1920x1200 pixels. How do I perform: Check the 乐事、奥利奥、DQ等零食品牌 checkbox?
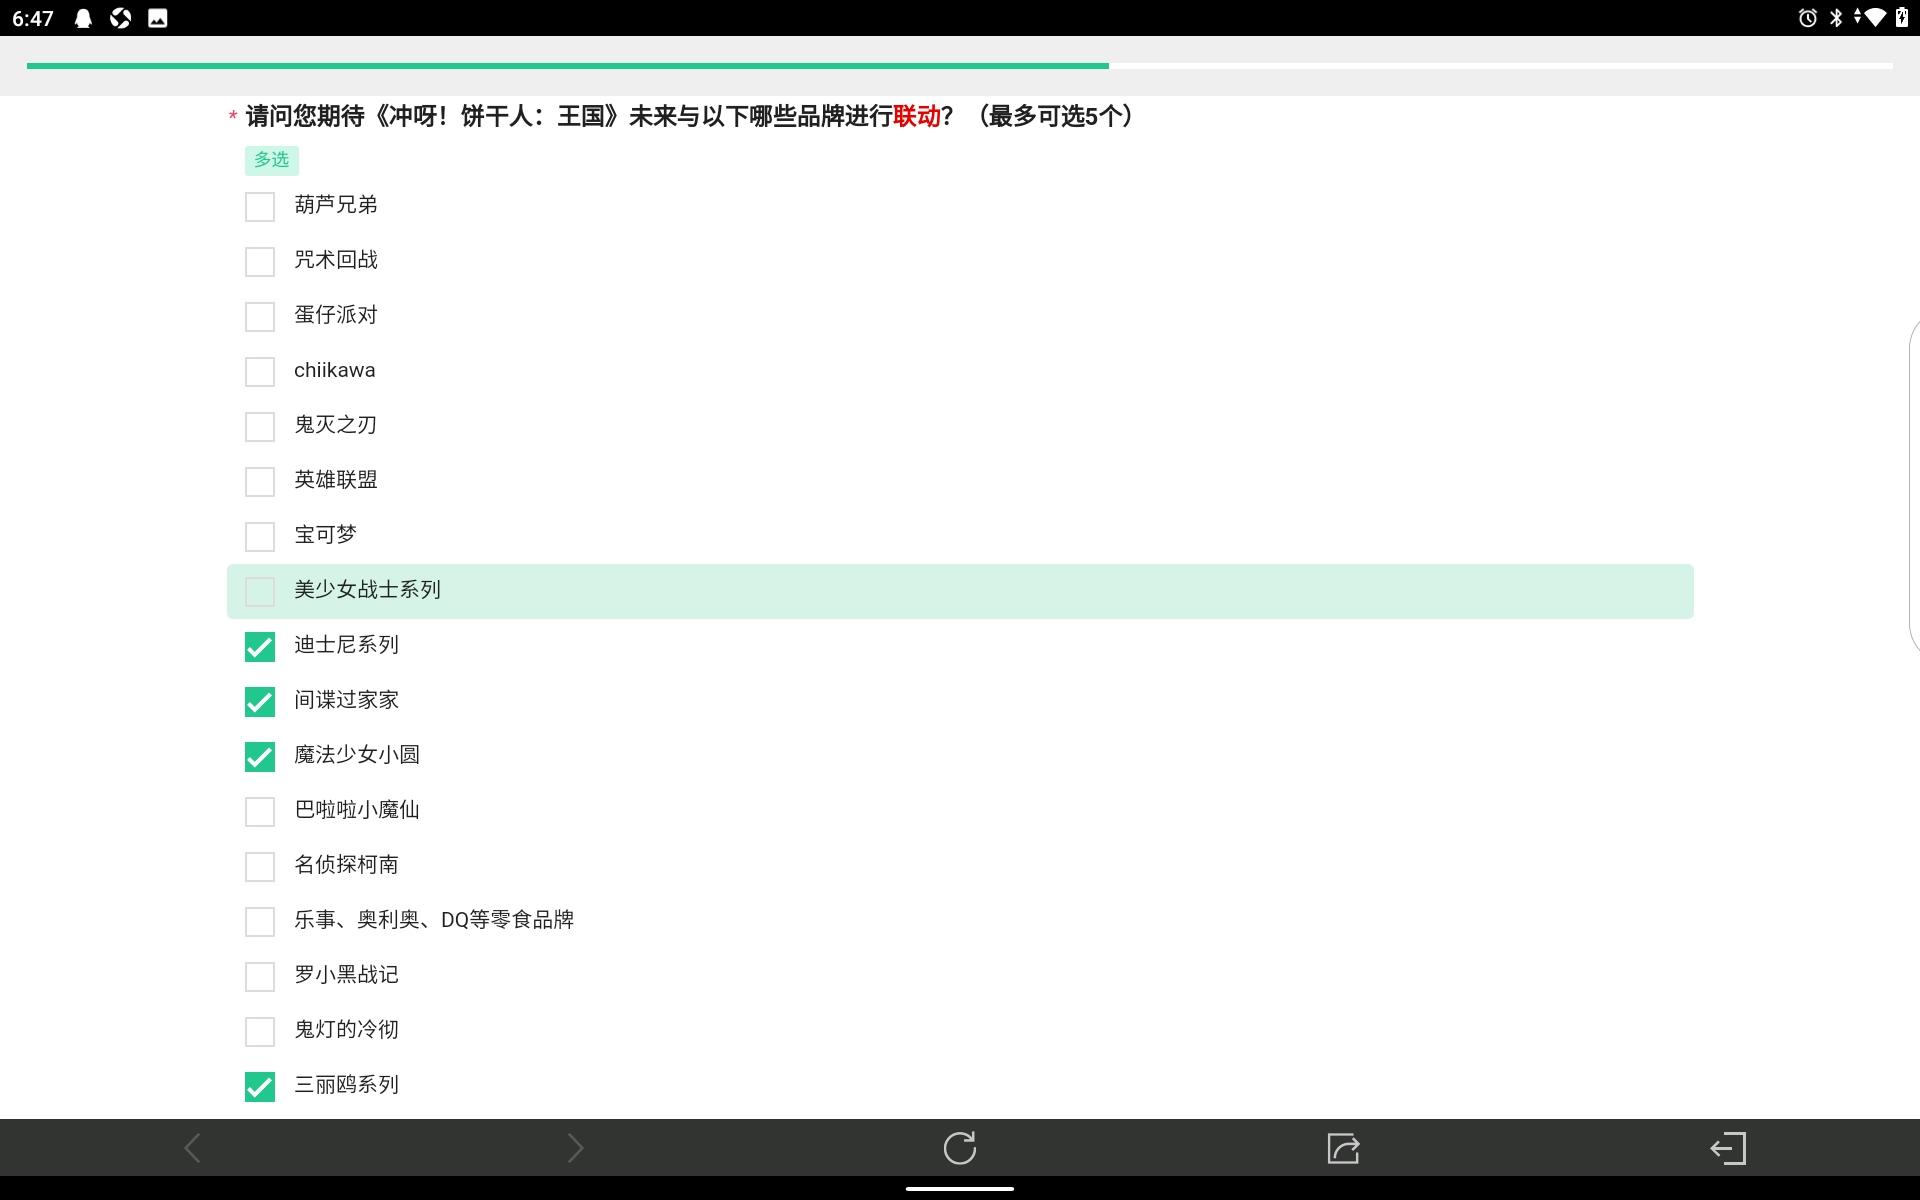[x=260, y=922]
